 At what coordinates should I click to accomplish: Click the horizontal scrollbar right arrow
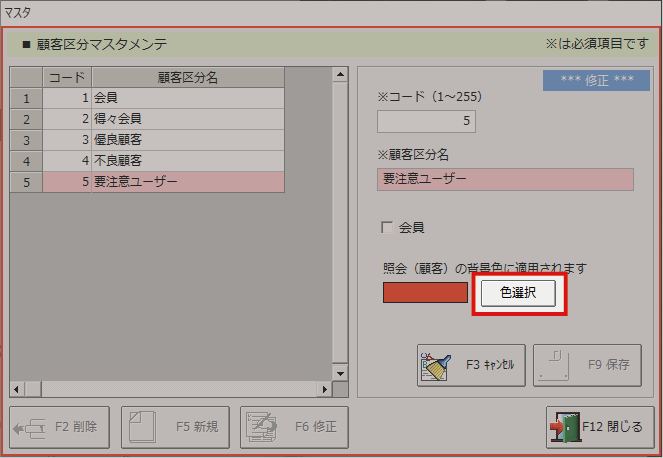click(x=325, y=389)
